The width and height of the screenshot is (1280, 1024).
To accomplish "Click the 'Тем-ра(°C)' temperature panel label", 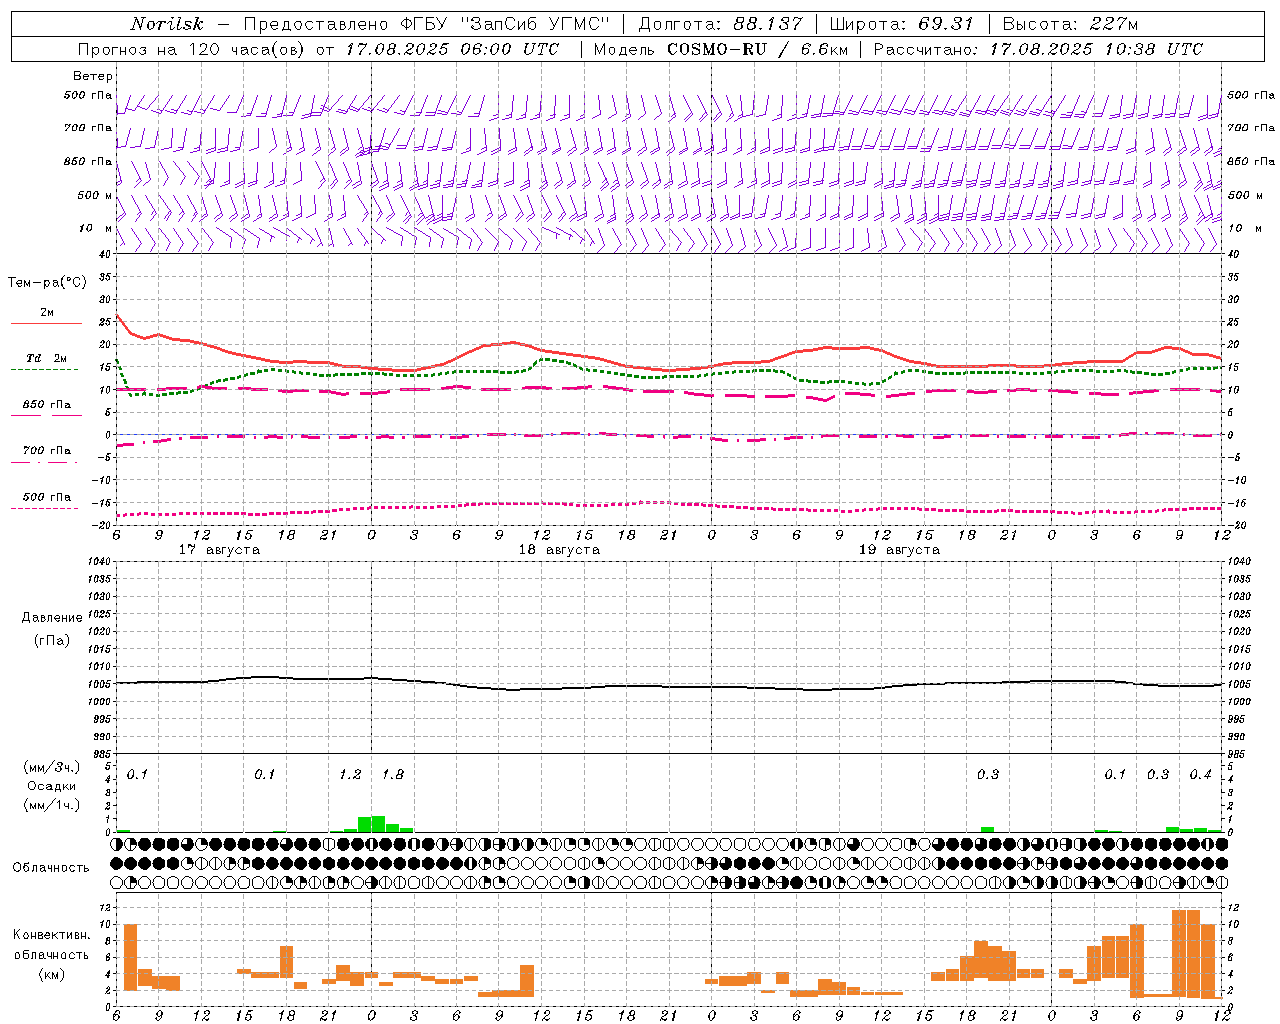I will 47,283.
